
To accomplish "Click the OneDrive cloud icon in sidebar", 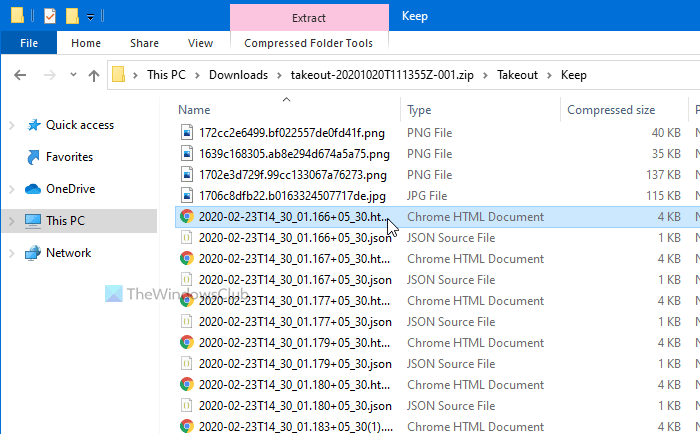I will pyautogui.click(x=31, y=189).
